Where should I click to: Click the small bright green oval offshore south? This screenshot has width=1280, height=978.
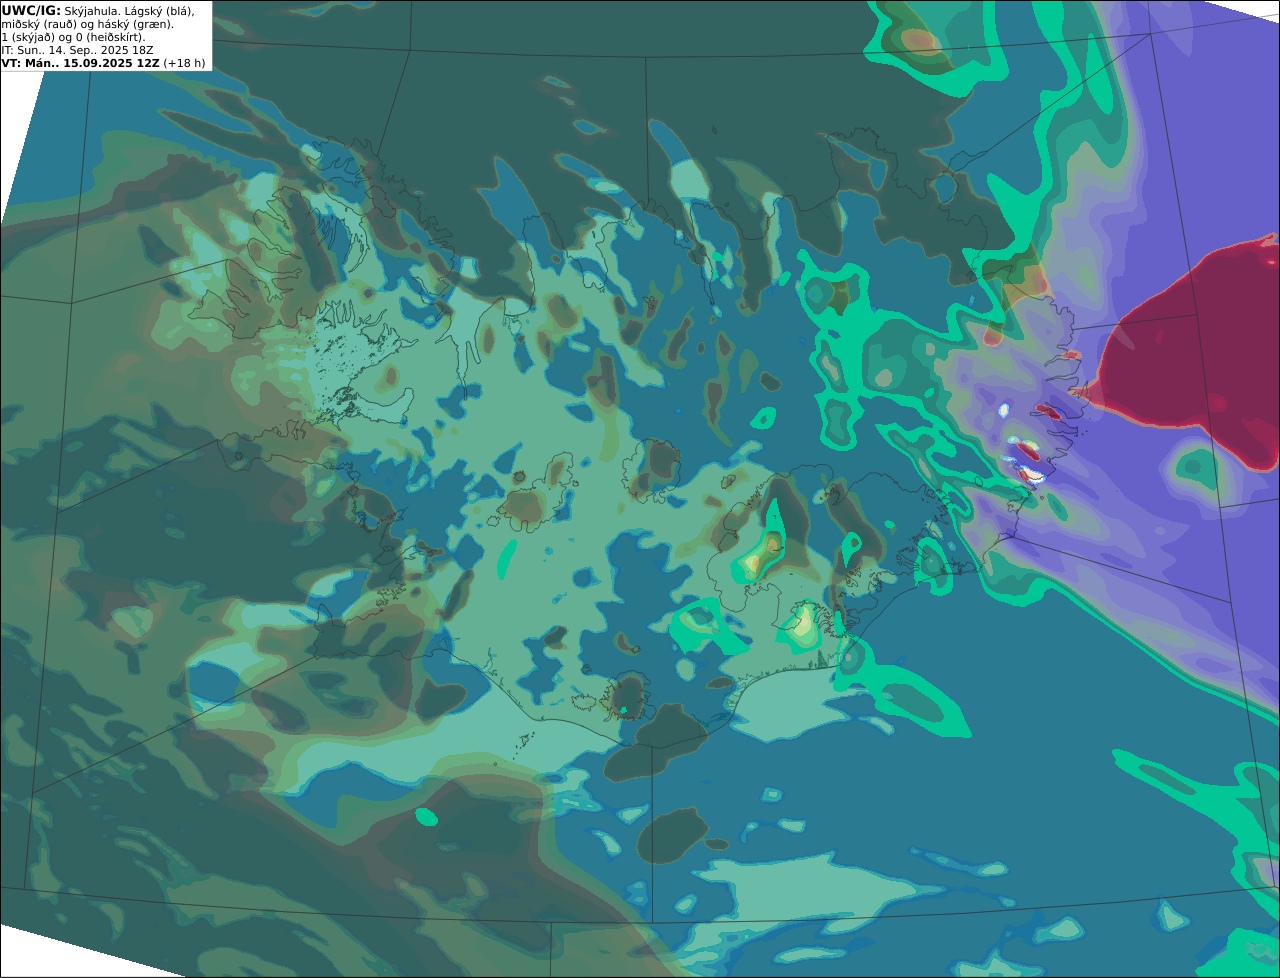click(x=427, y=817)
